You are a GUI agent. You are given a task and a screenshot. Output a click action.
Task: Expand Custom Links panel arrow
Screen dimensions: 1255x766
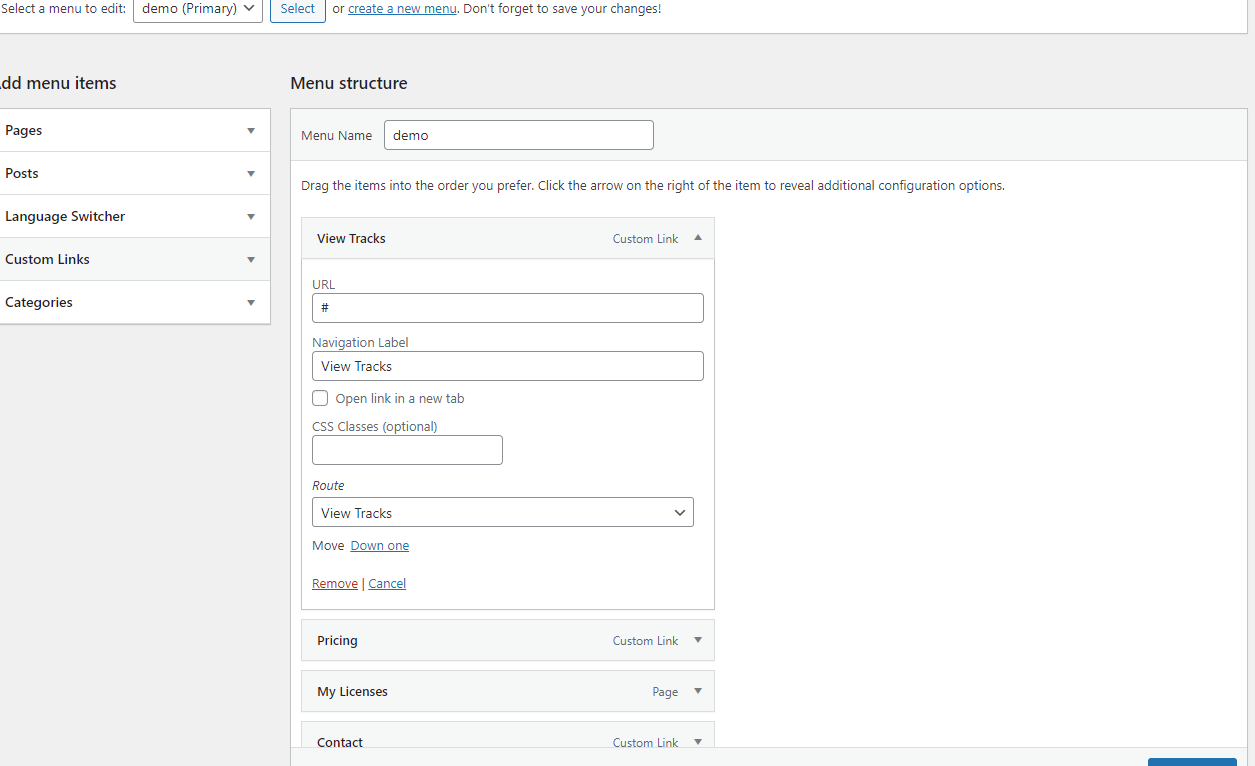point(251,260)
